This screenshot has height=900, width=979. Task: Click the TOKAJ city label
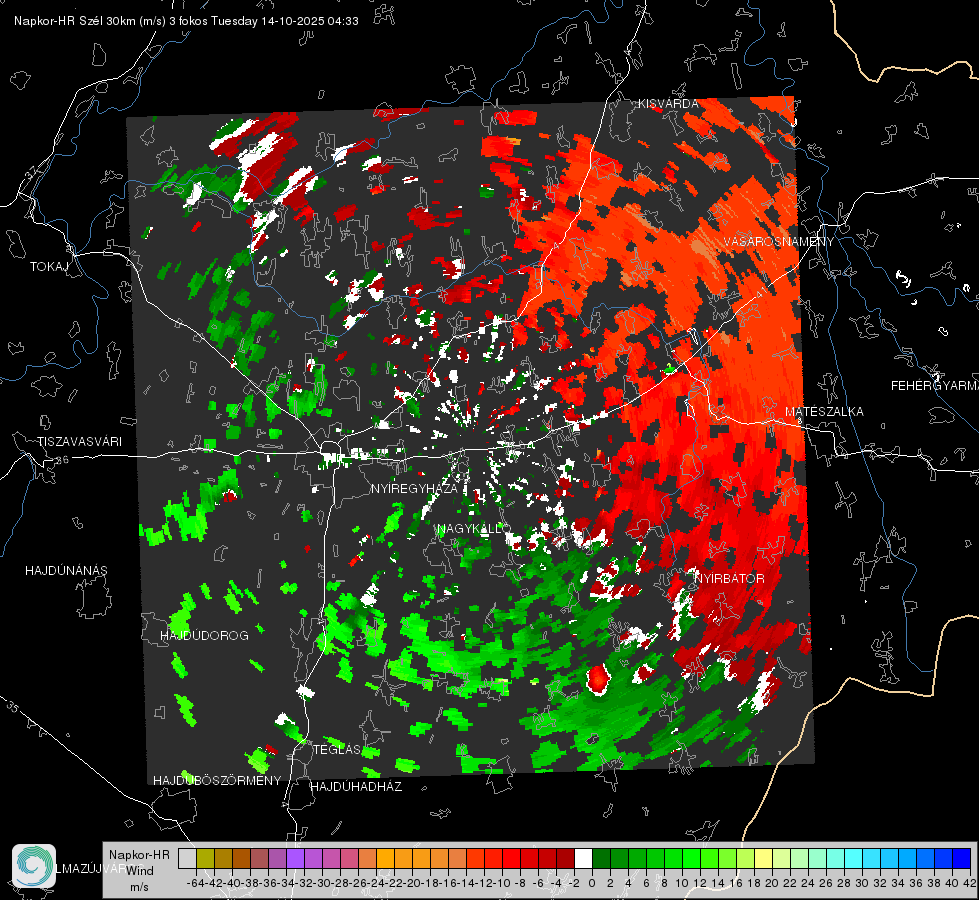tap(49, 267)
